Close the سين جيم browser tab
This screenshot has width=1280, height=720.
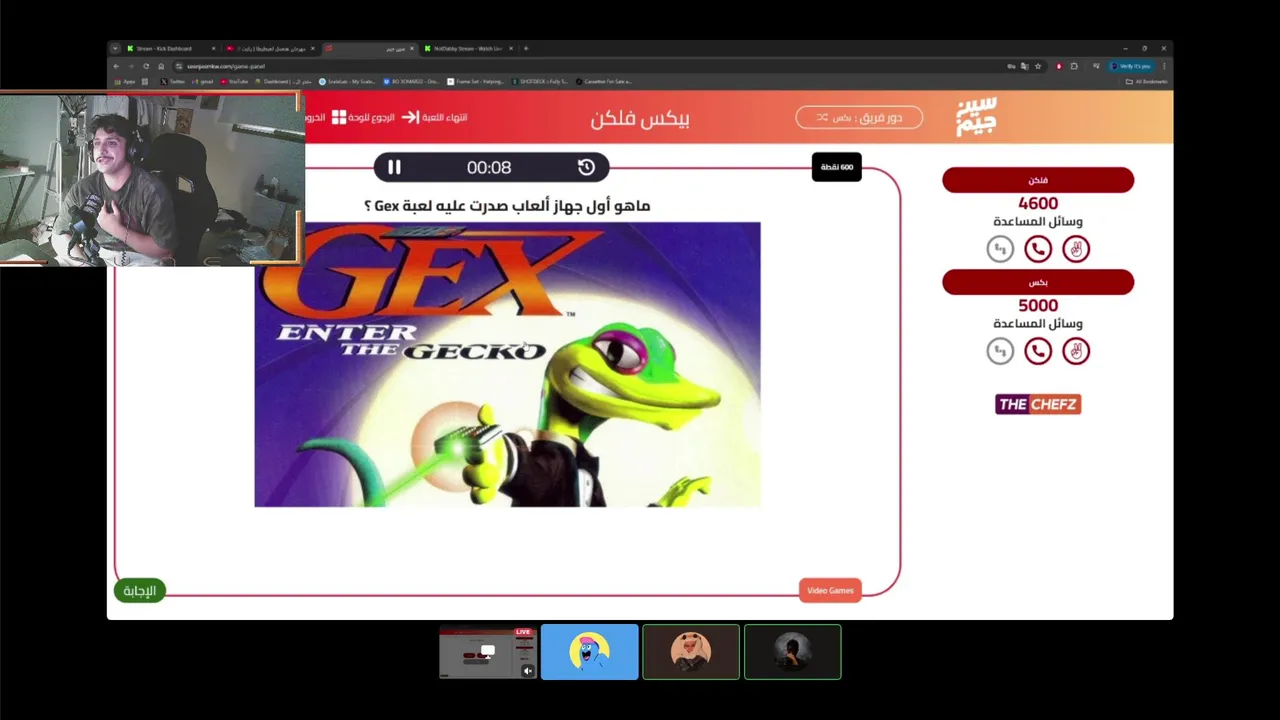[412, 48]
